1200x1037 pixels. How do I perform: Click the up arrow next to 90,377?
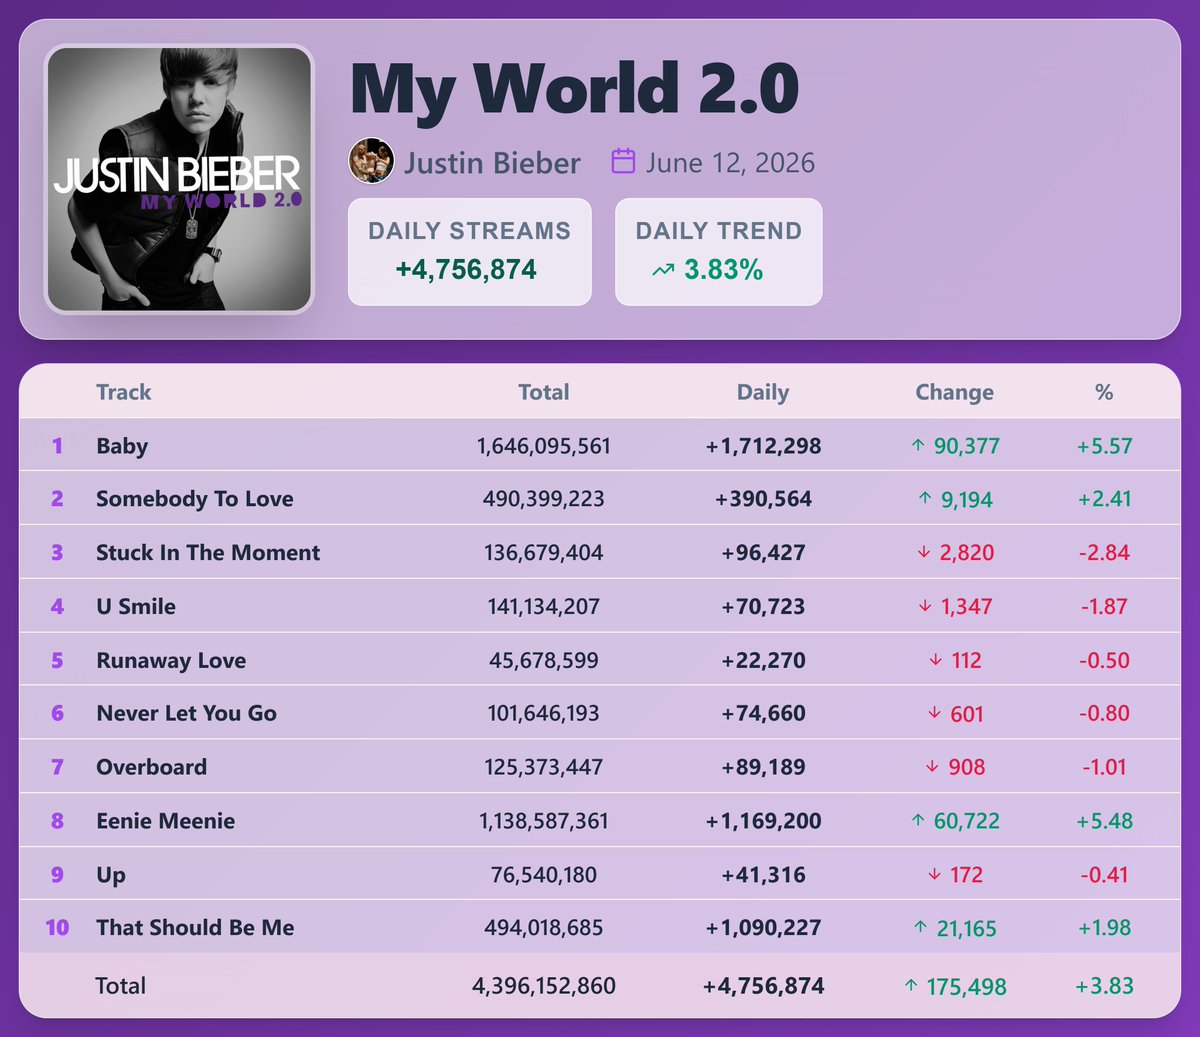point(918,446)
